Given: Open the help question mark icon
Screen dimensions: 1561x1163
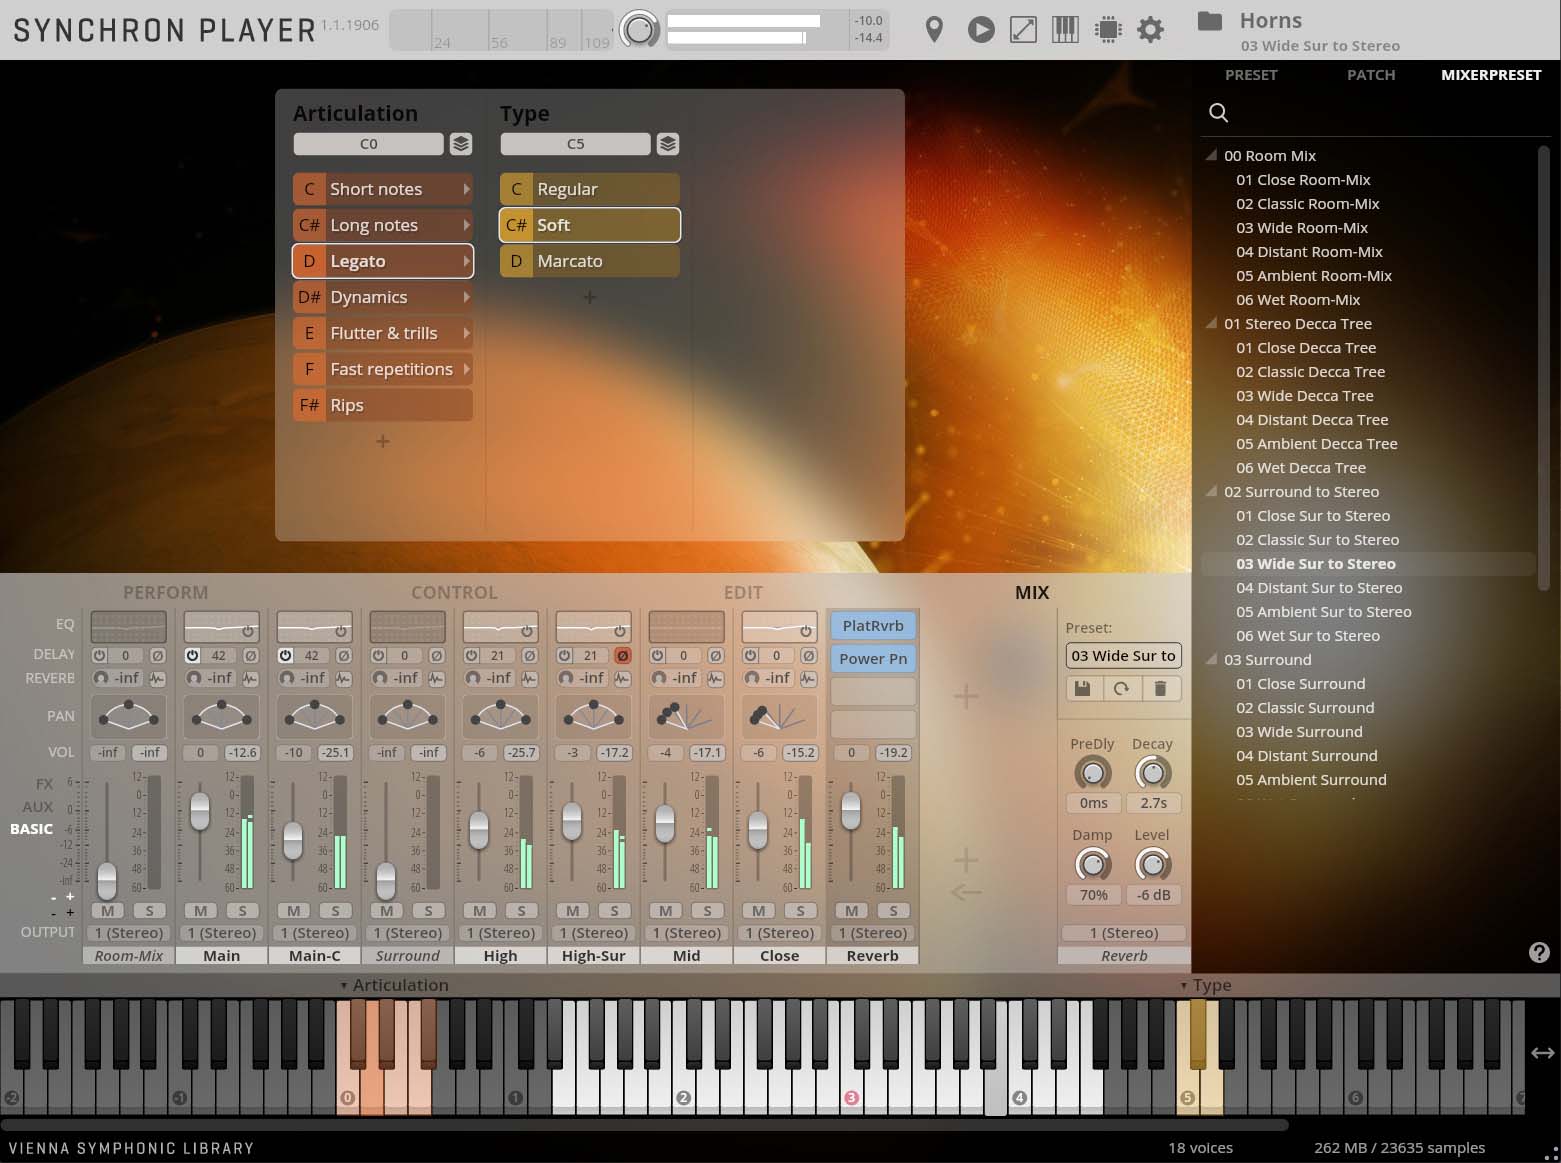Looking at the screenshot, I should [1540, 952].
